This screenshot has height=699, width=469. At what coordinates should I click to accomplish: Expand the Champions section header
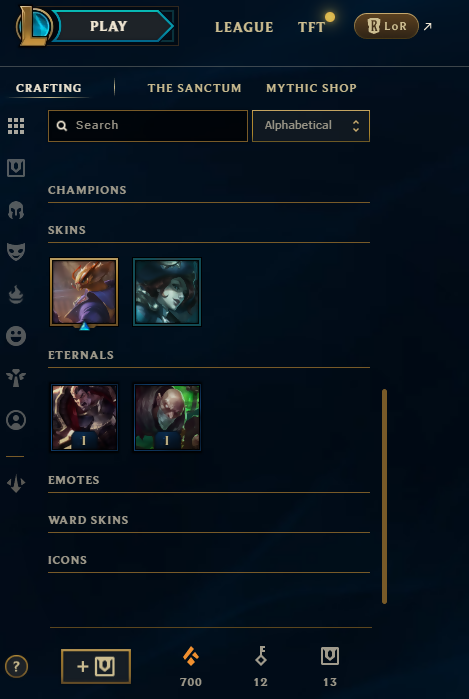tap(209, 190)
